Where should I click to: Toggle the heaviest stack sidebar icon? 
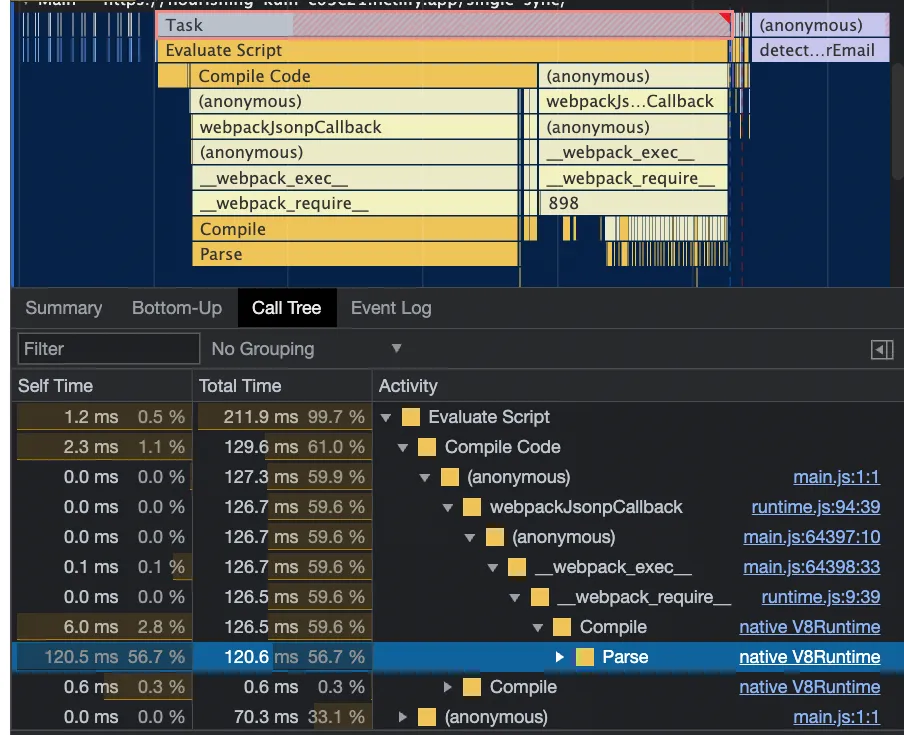tap(882, 349)
